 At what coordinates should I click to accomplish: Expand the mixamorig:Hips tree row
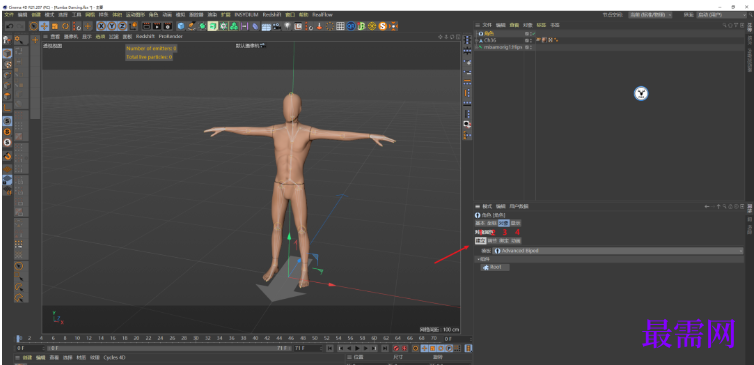(476, 48)
